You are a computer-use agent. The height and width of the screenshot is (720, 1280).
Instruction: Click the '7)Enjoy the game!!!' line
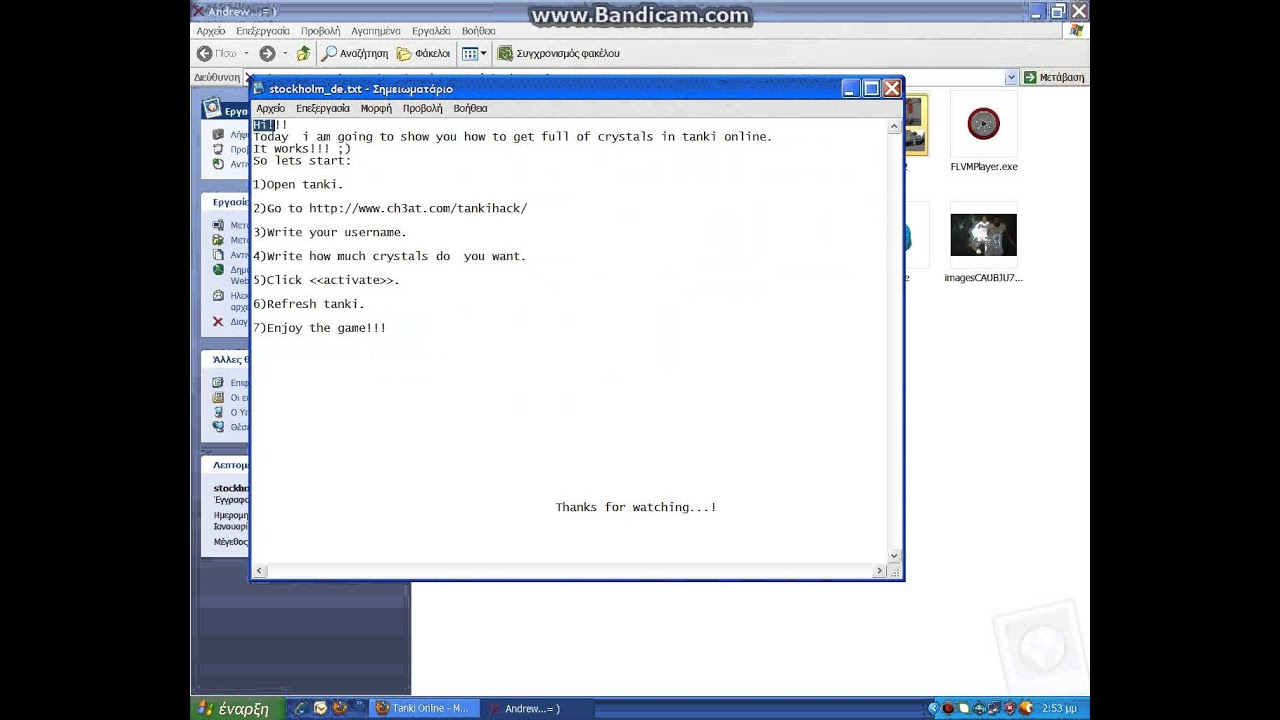[319, 328]
